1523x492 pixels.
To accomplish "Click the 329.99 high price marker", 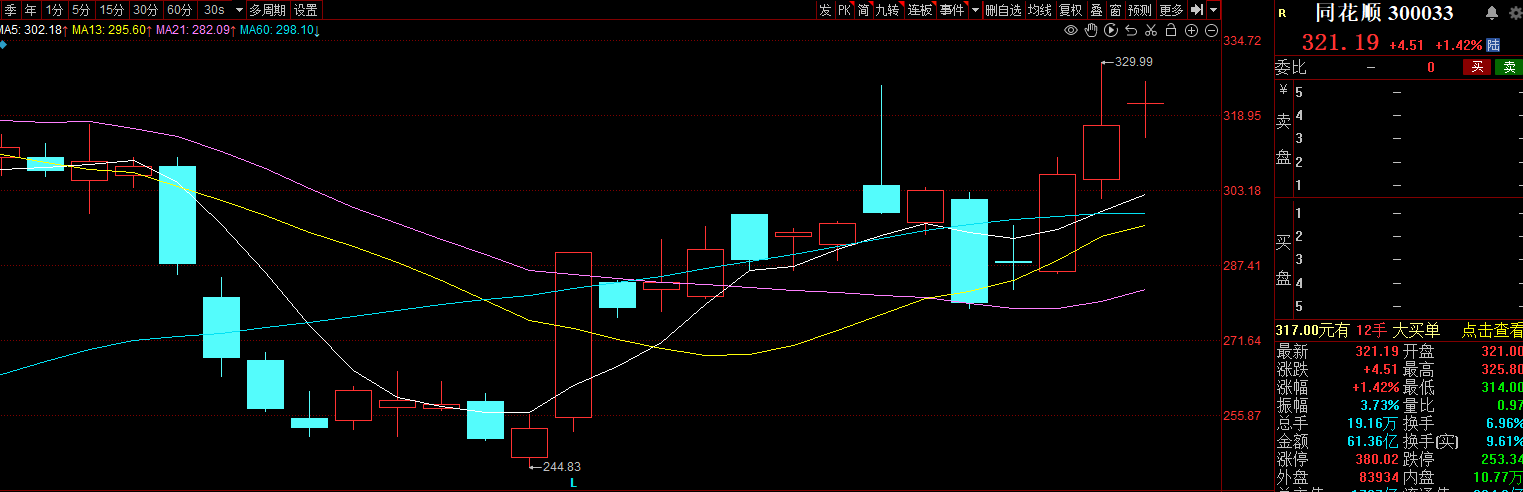I will (1134, 61).
